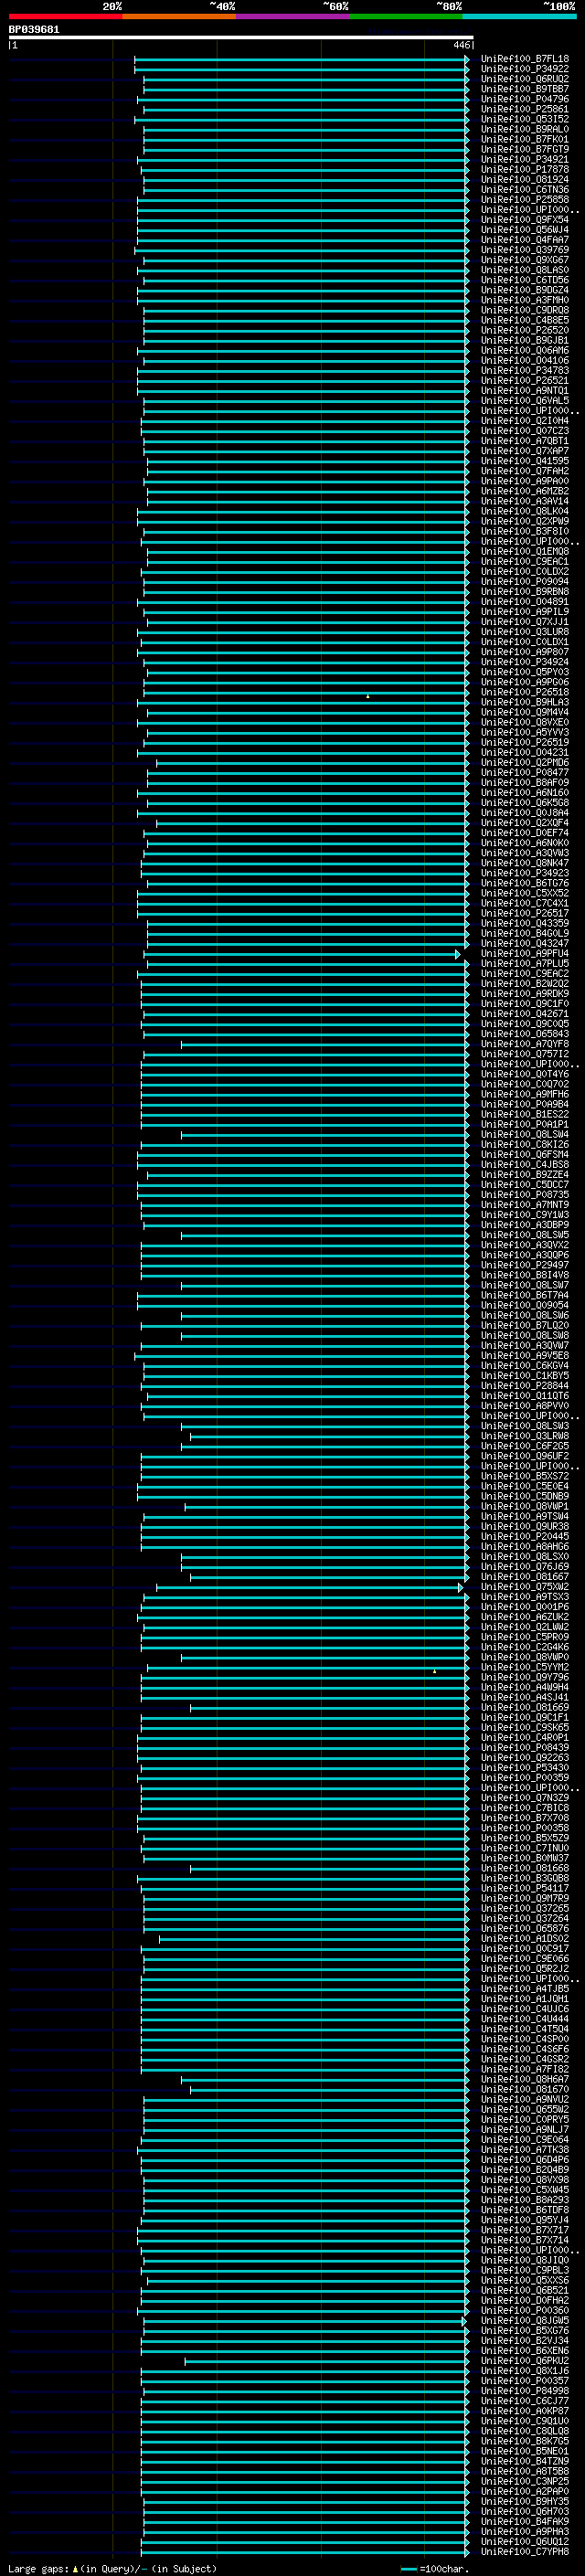Click the cyan ~100% identity color segment

coord(519,16)
